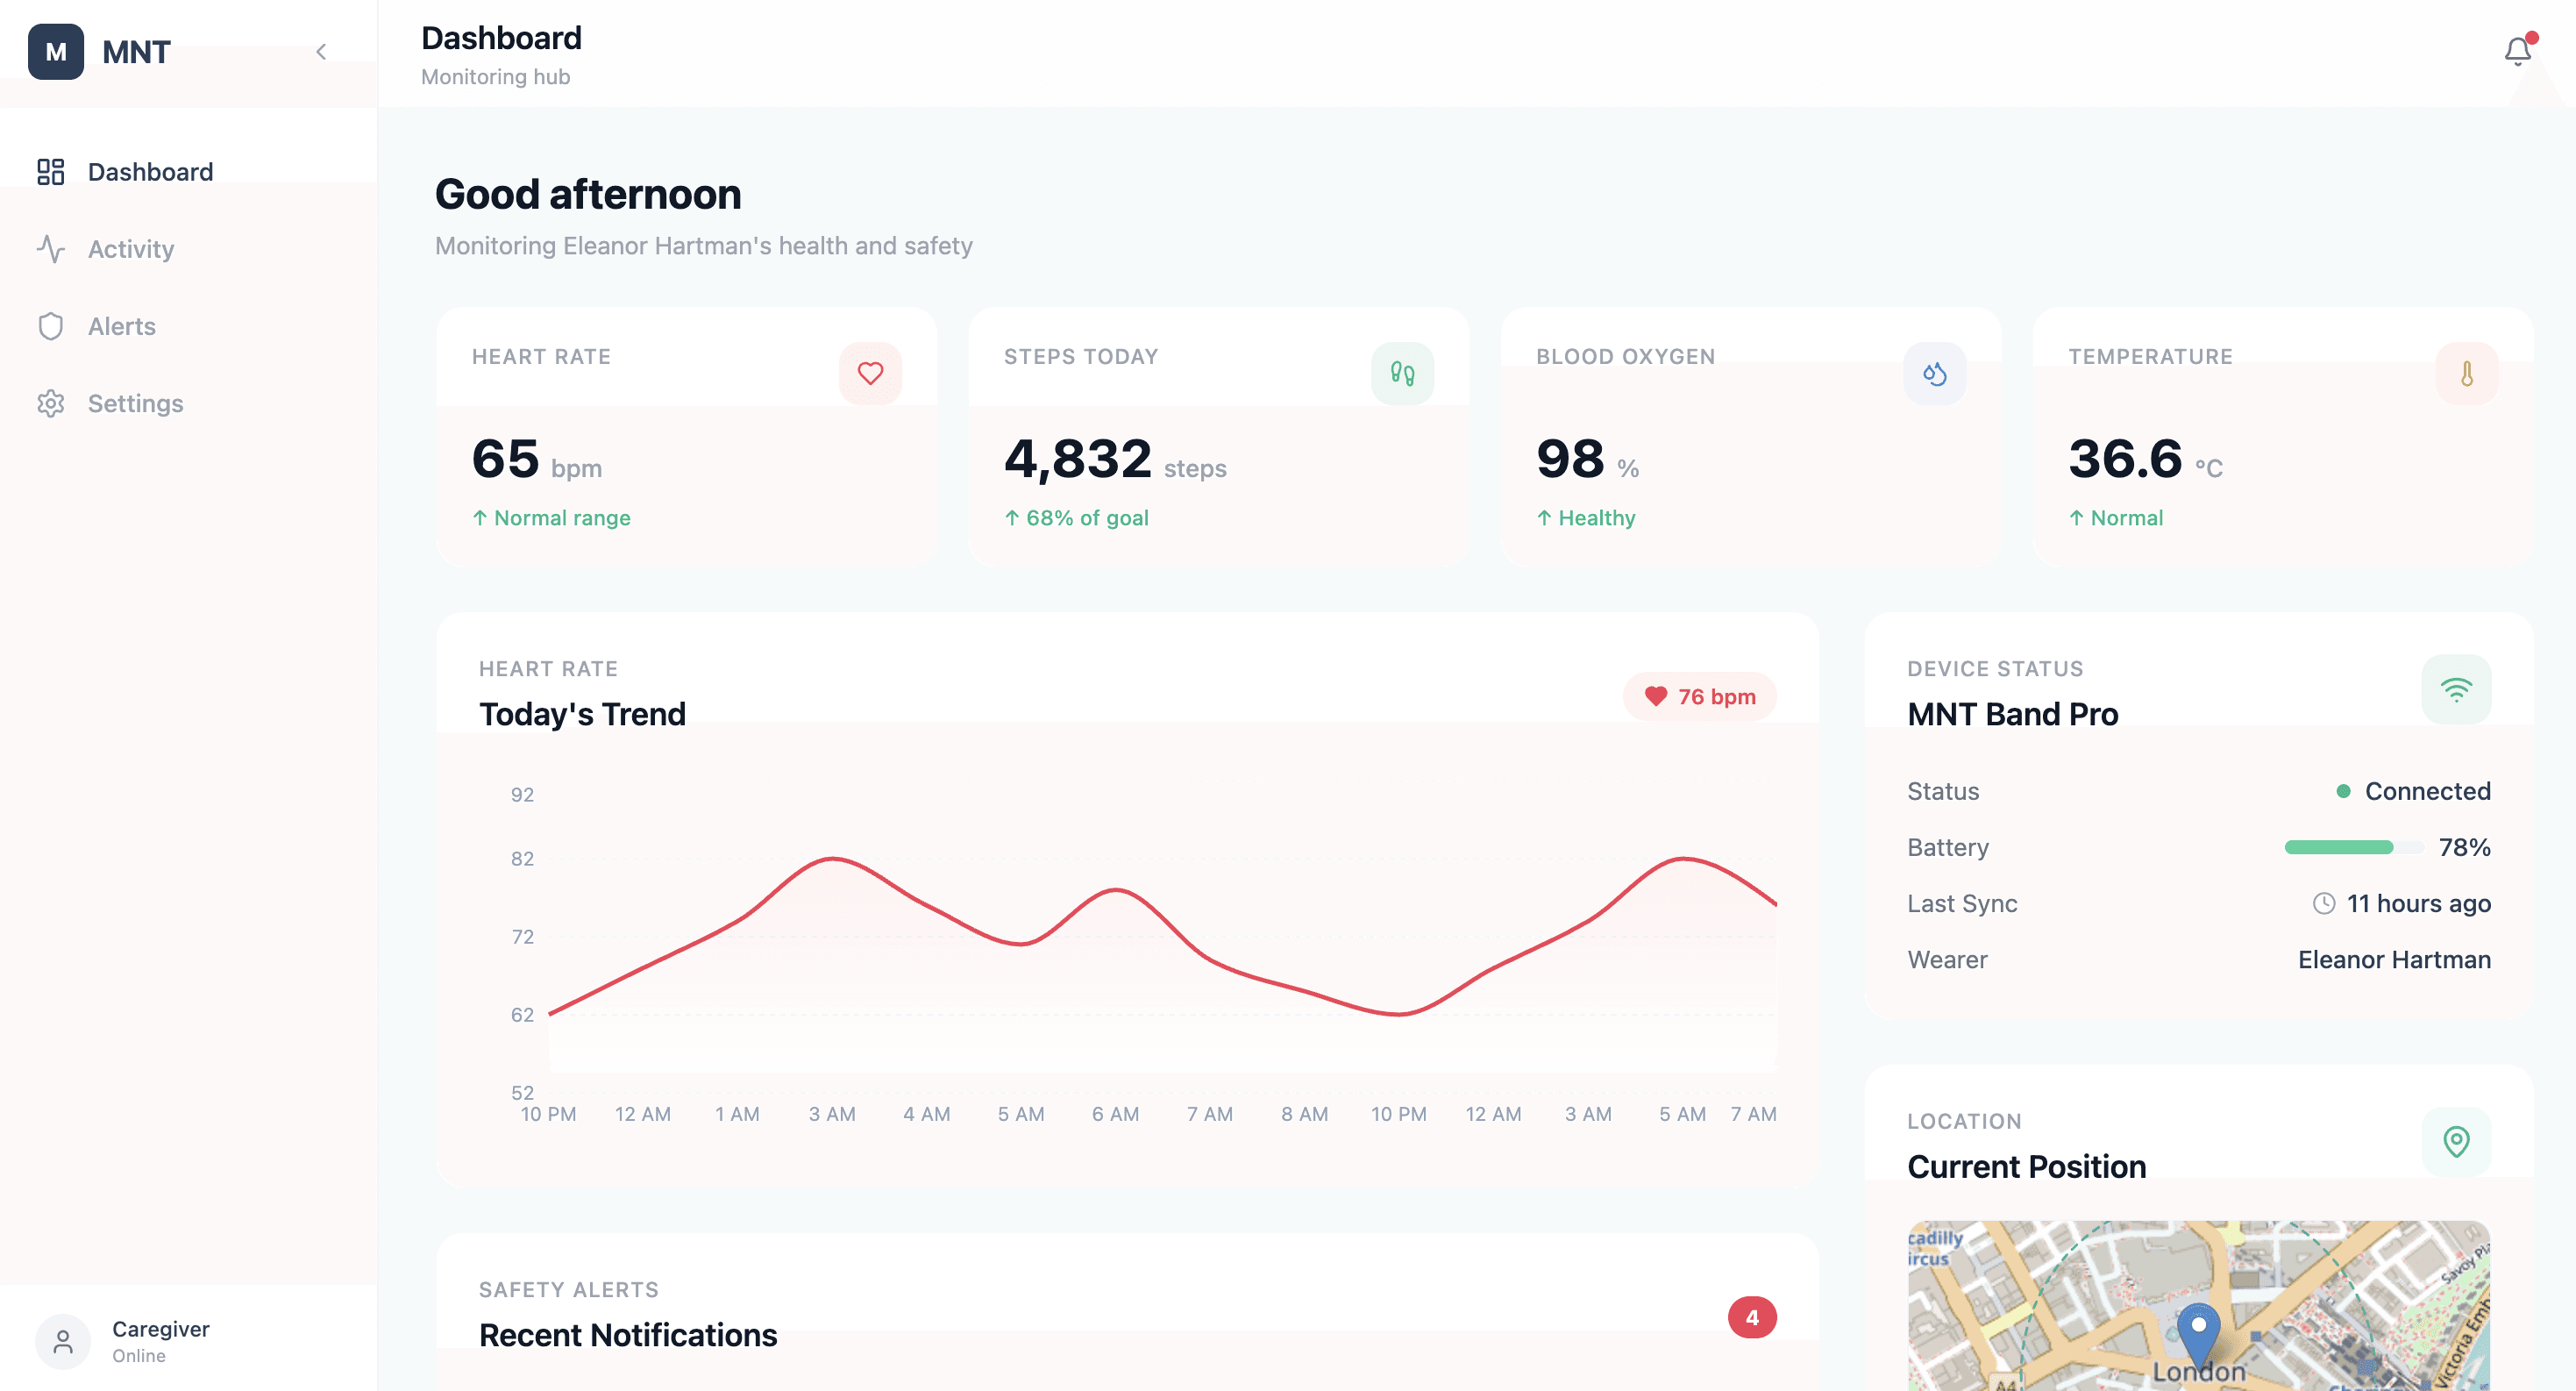Click the 76 bpm heart rate badge
This screenshot has width=2576, height=1391.
(x=1699, y=697)
